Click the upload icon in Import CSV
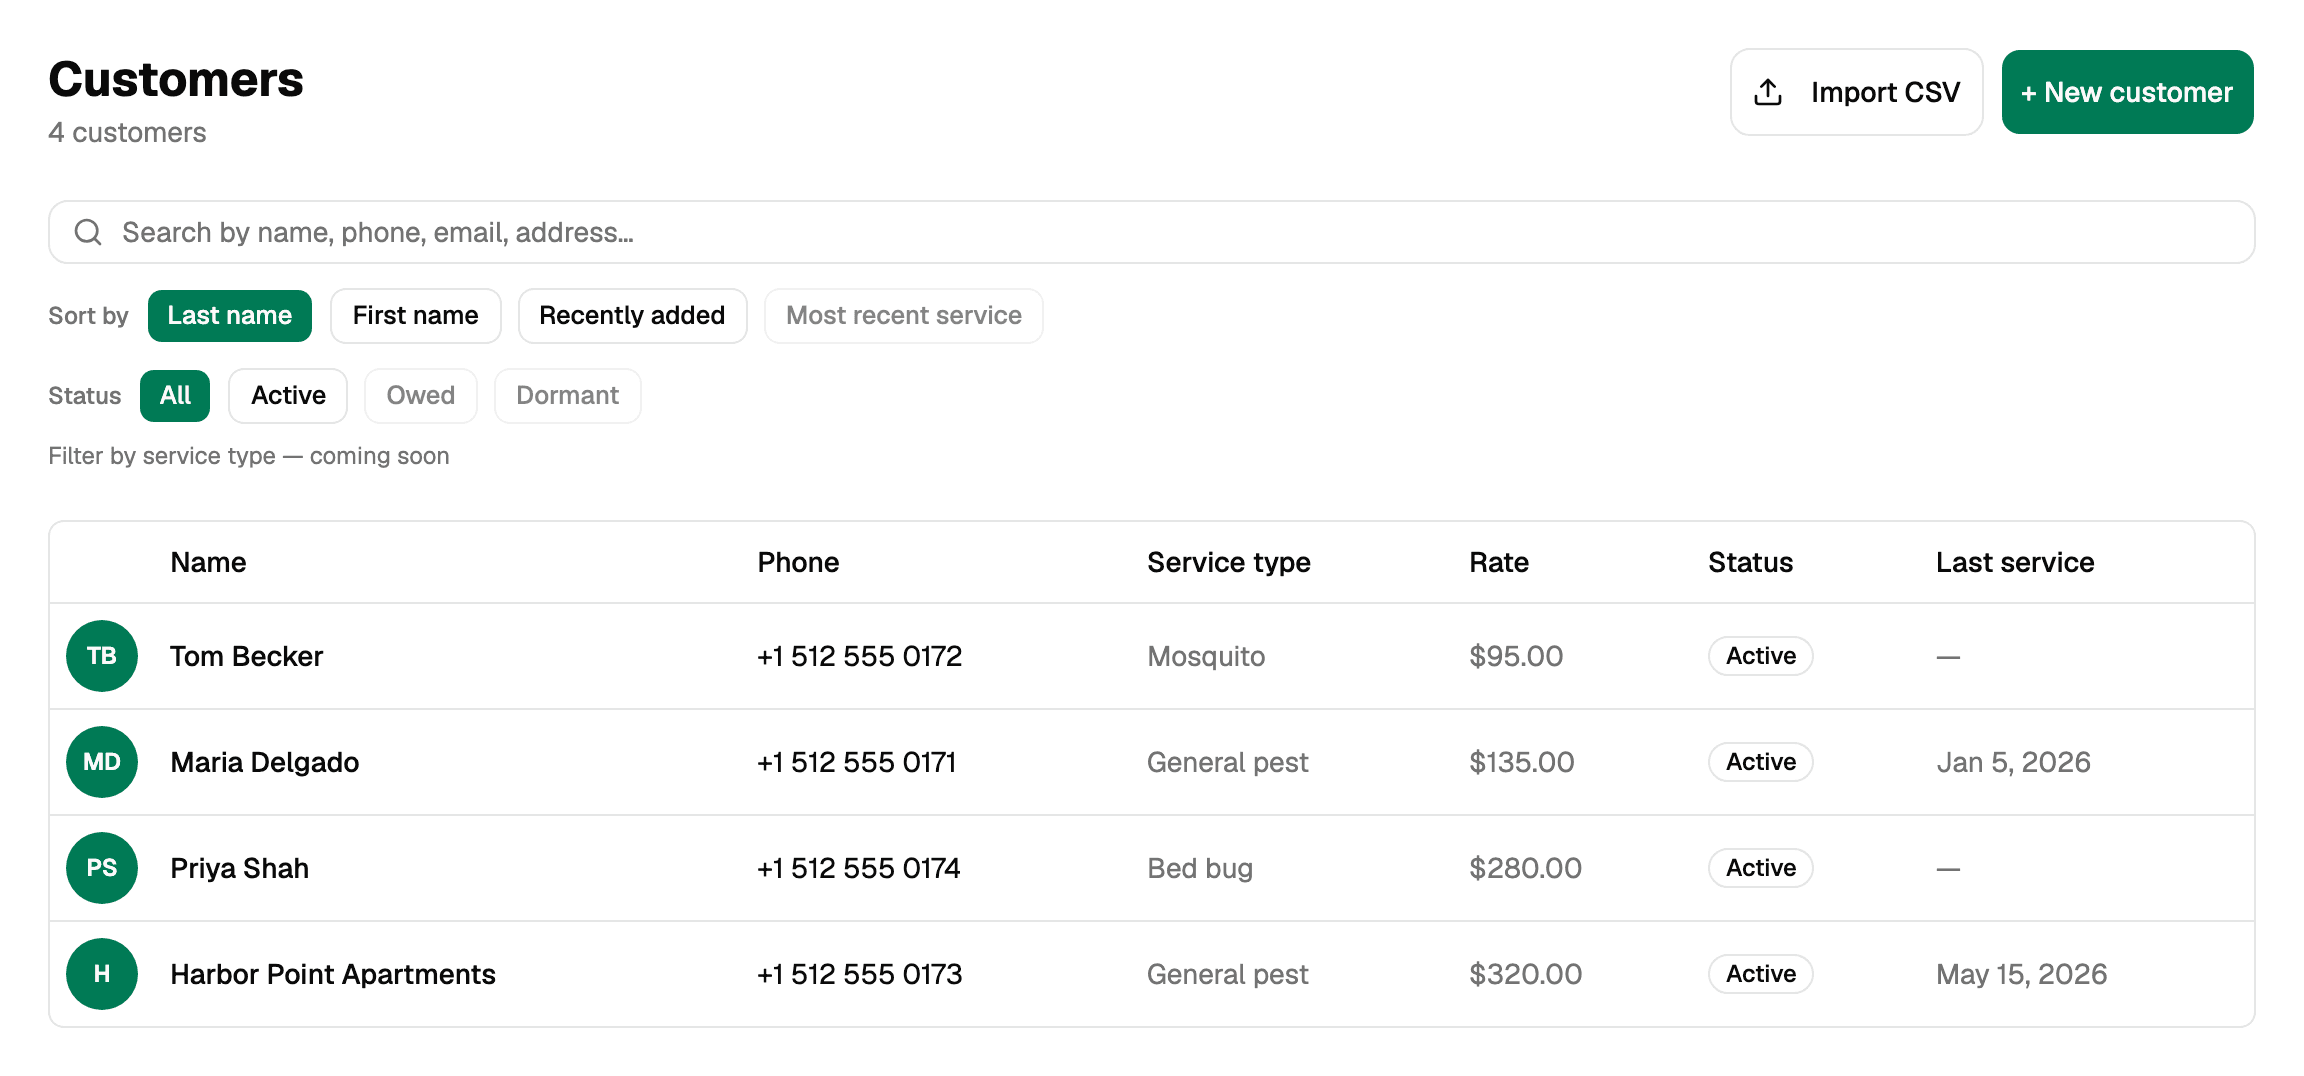 pyautogui.click(x=1768, y=92)
